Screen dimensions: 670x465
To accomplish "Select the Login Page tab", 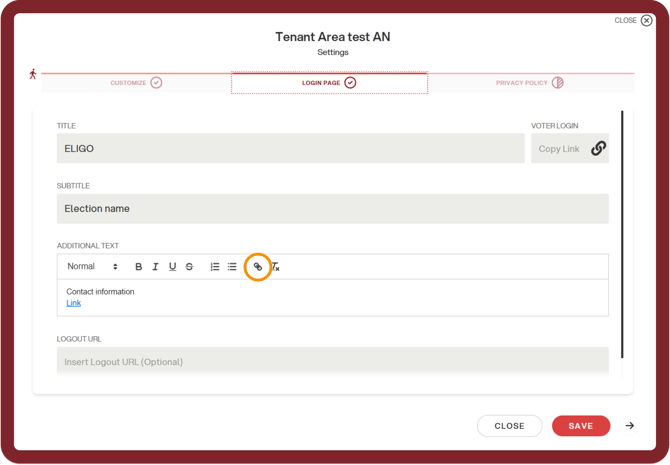I will (329, 82).
